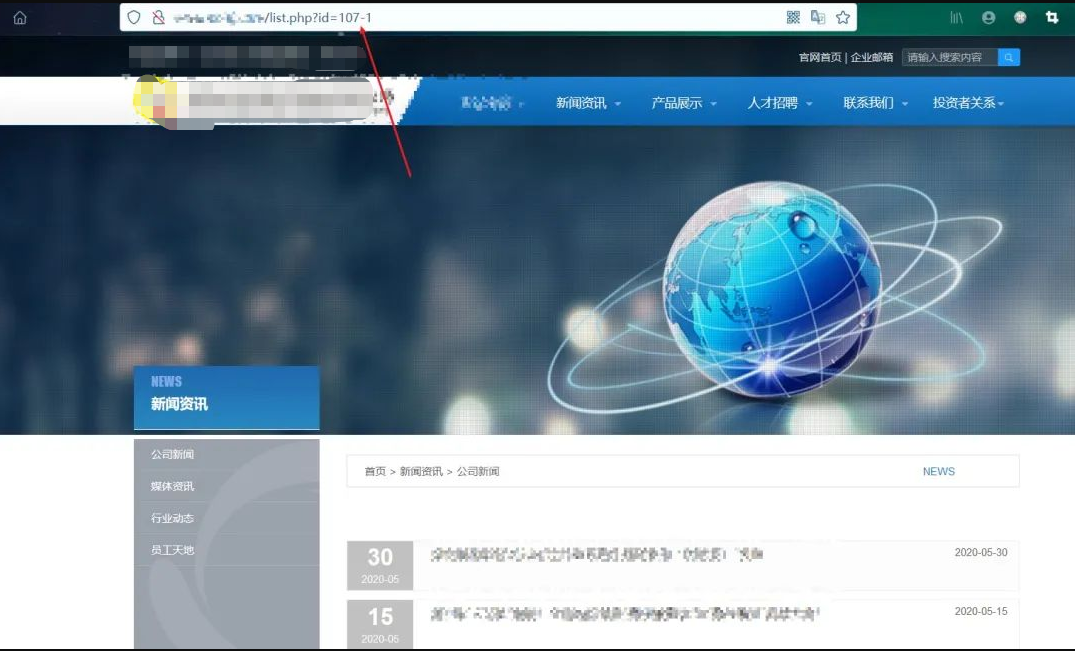Open the library bookshelf icon
The image size is (1075, 651).
pyautogui.click(x=956, y=17)
